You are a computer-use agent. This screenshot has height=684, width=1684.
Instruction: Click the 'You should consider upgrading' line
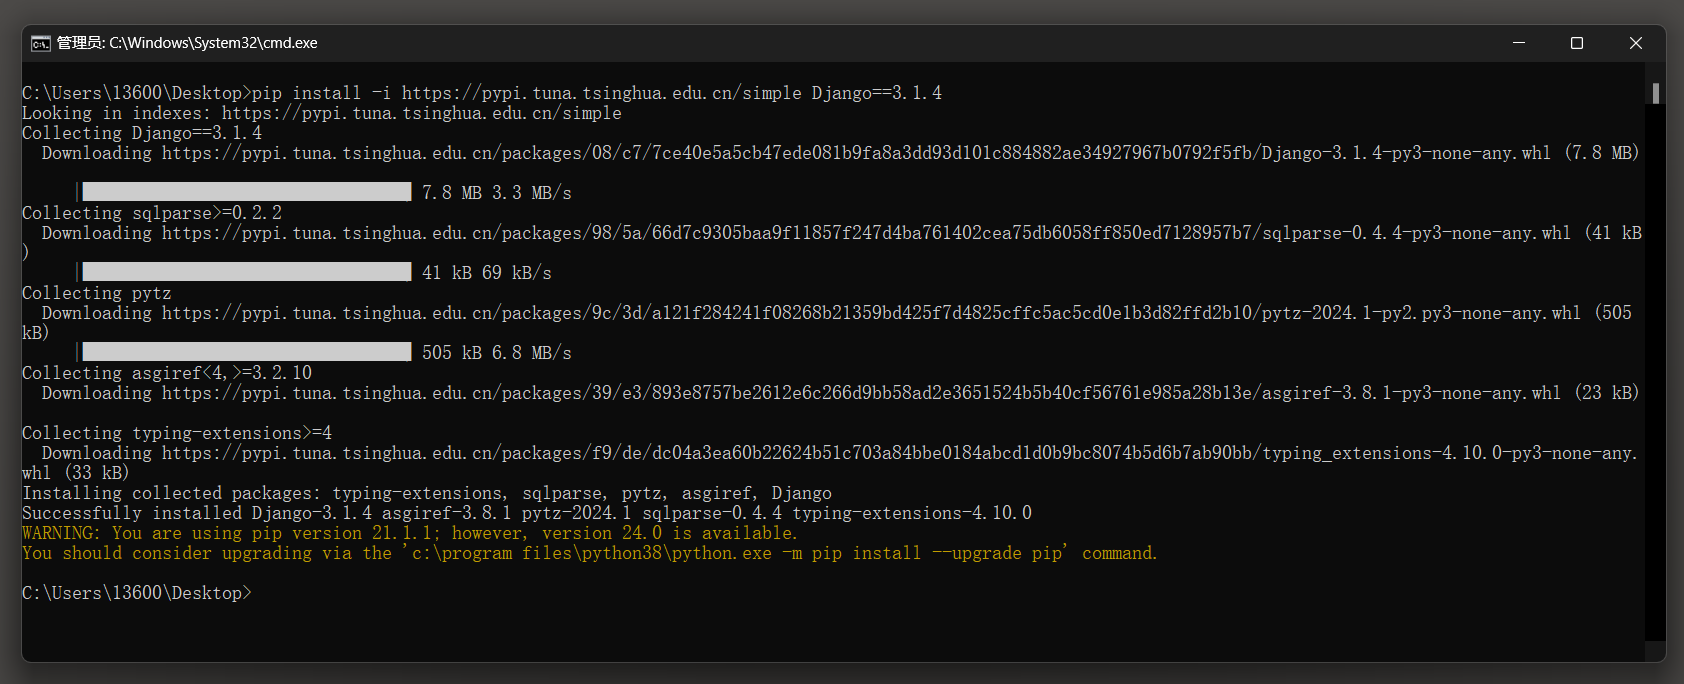click(590, 553)
